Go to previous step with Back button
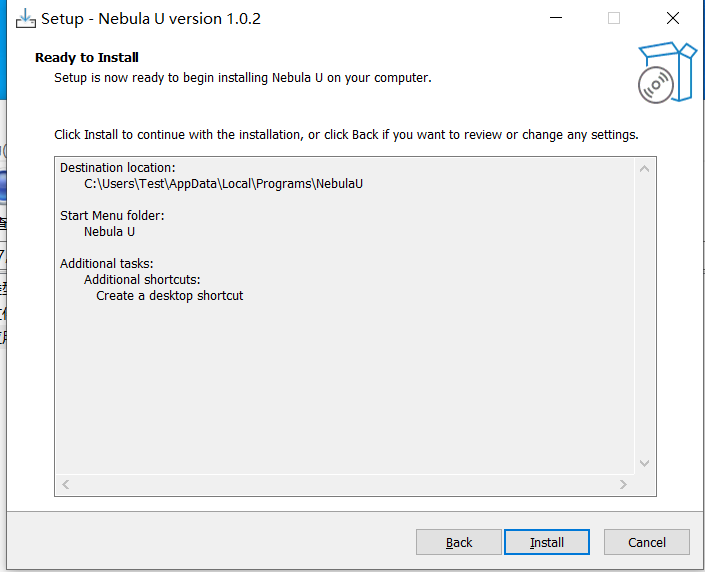Screen dimensions: 705x572 pos(459,542)
